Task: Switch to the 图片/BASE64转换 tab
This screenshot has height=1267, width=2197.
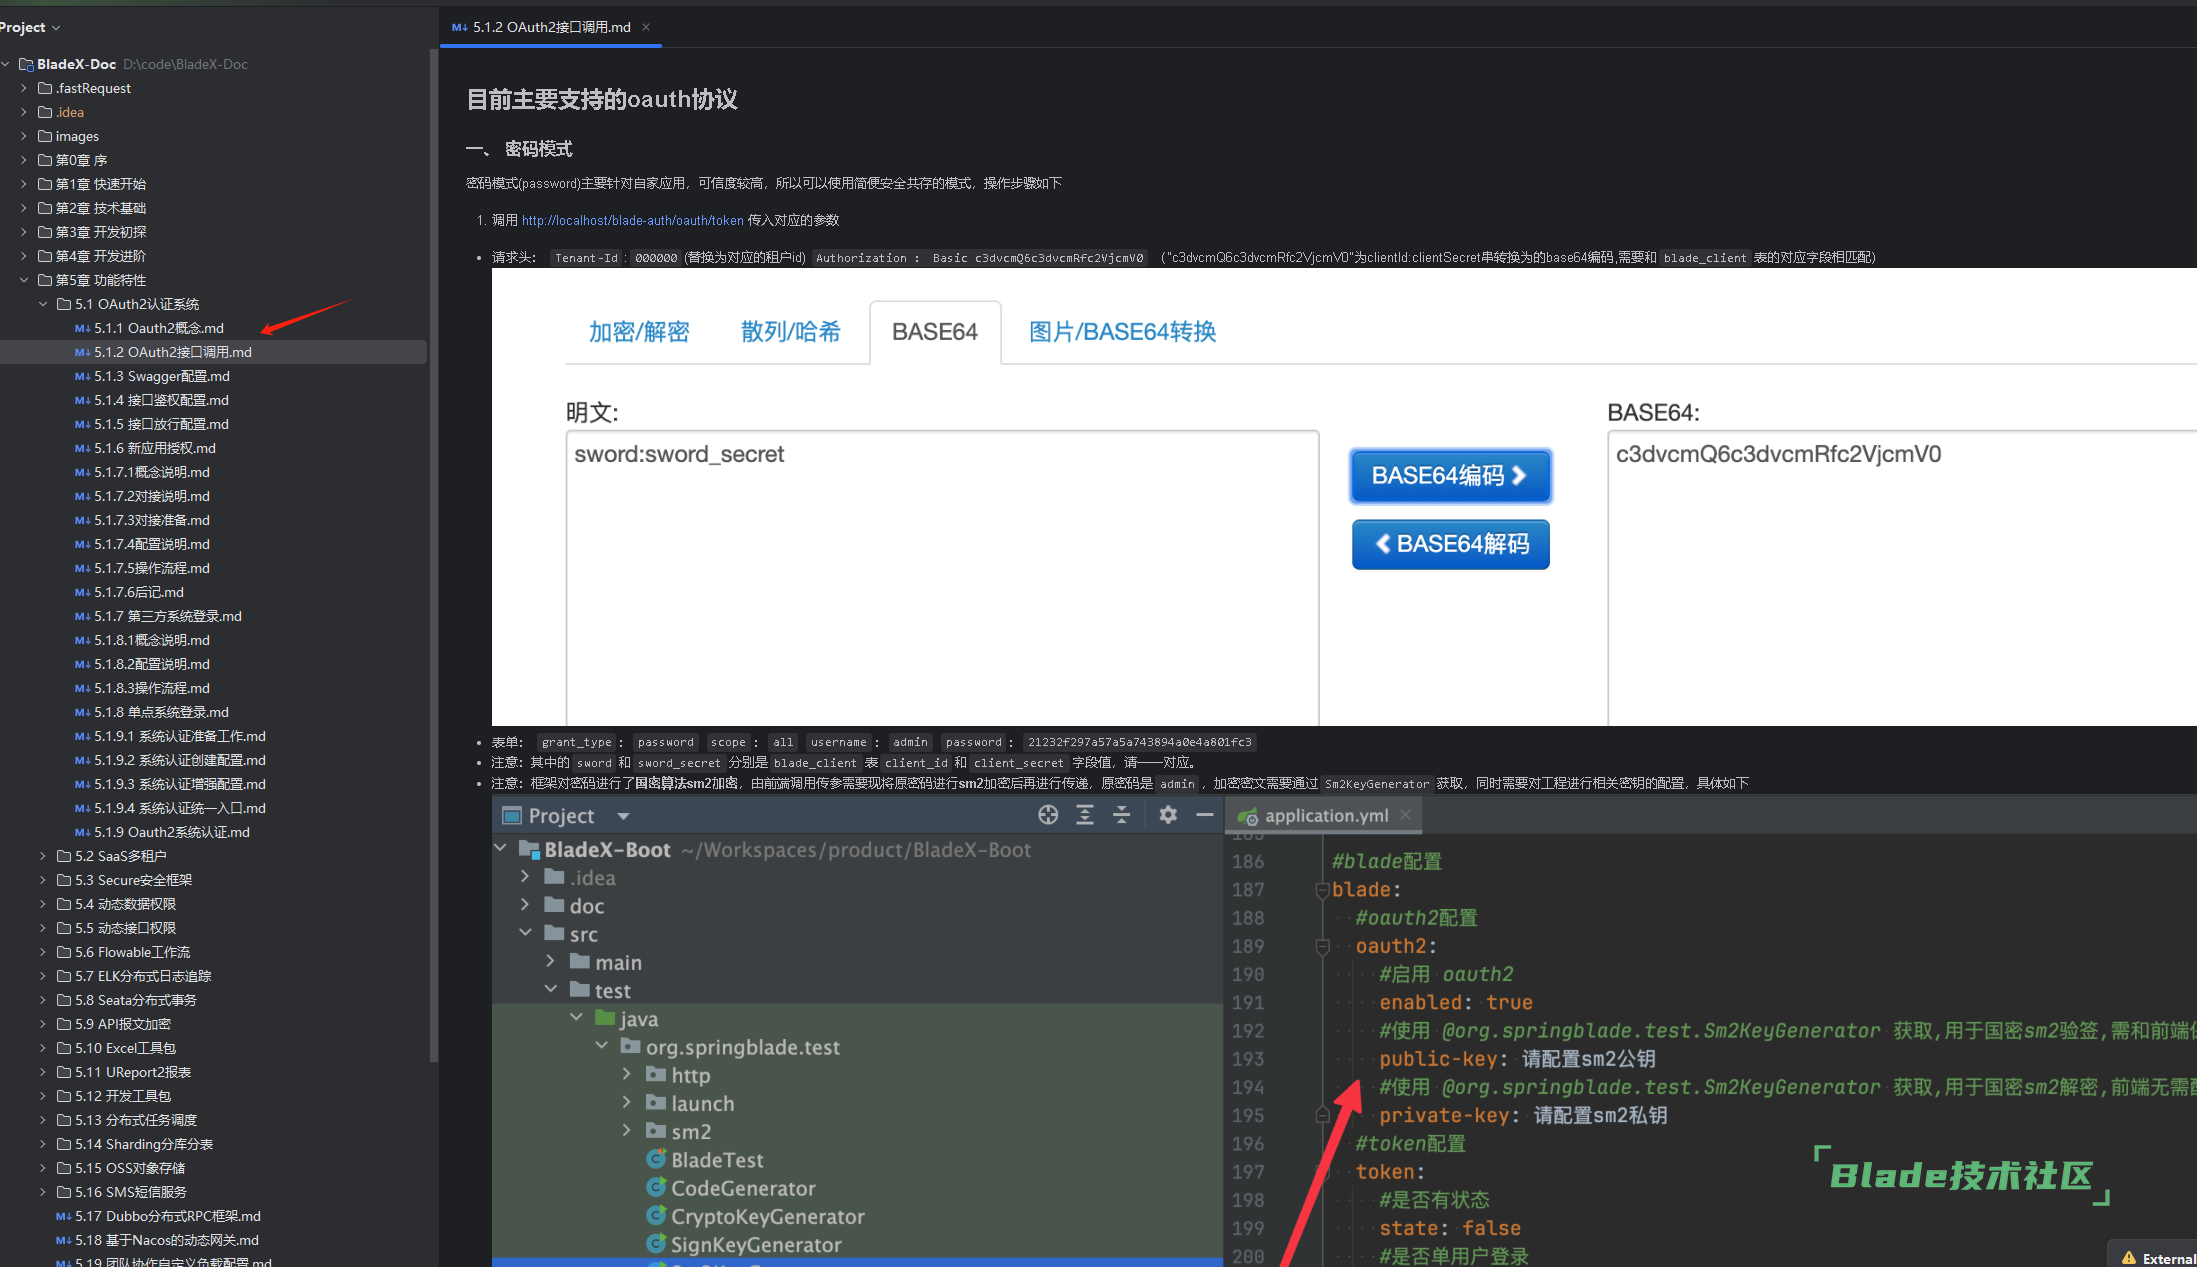Action: coord(1123,332)
